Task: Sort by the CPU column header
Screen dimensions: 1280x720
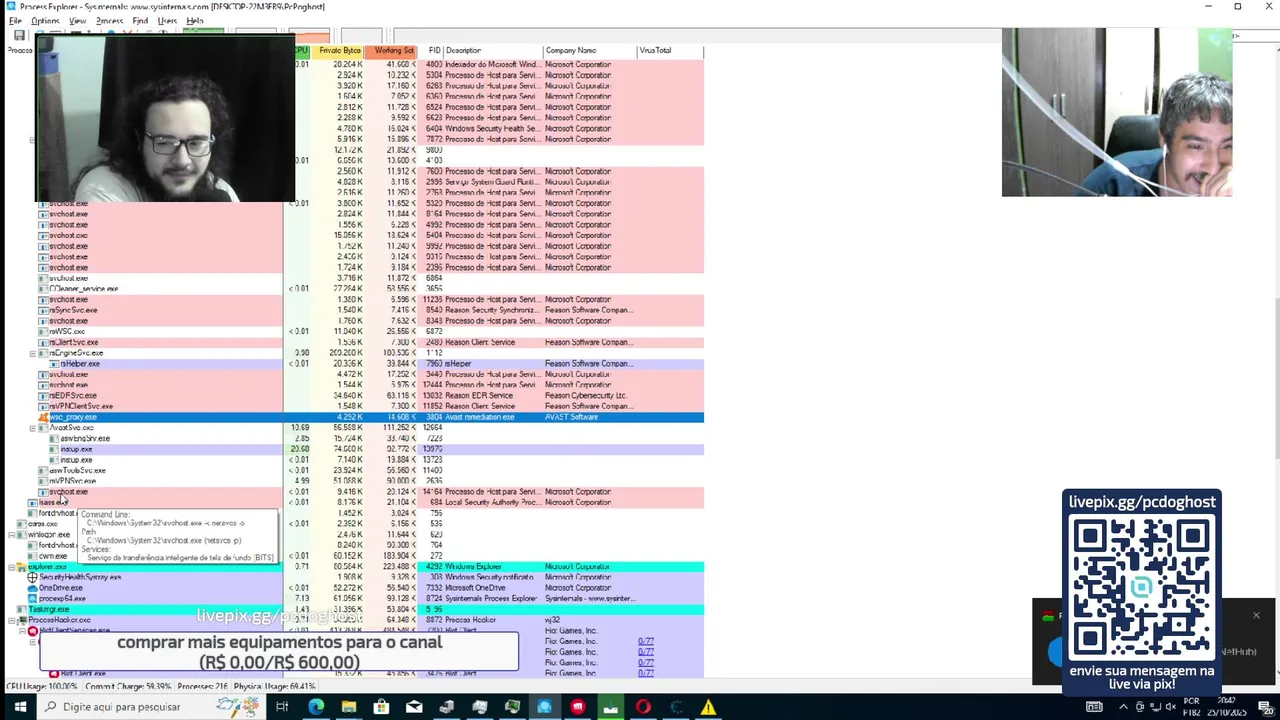Action: click(301, 50)
